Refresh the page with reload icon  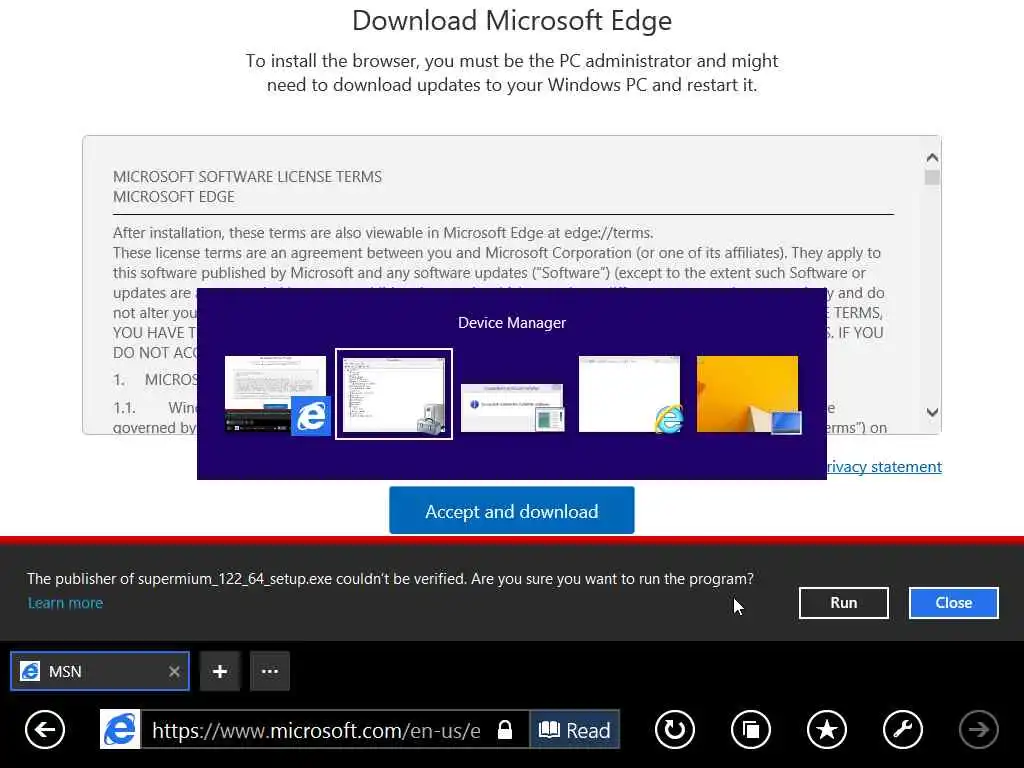[675, 729]
